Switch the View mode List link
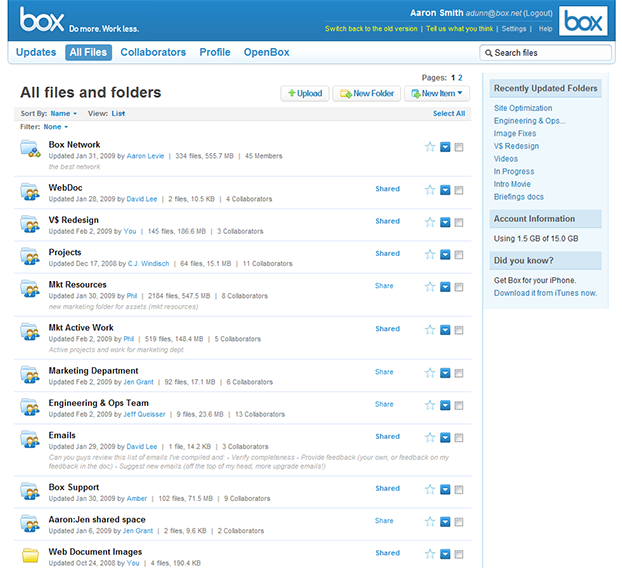Image resolution: width=622 pixels, height=568 pixels. (118, 113)
